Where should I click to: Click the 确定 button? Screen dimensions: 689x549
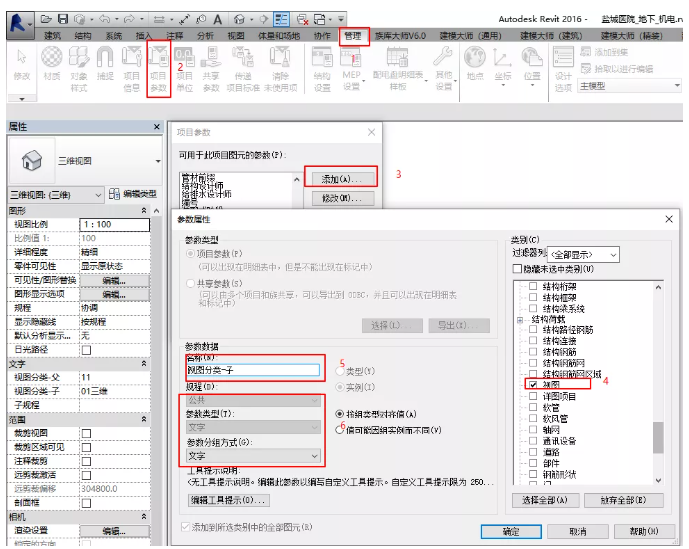[511, 531]
